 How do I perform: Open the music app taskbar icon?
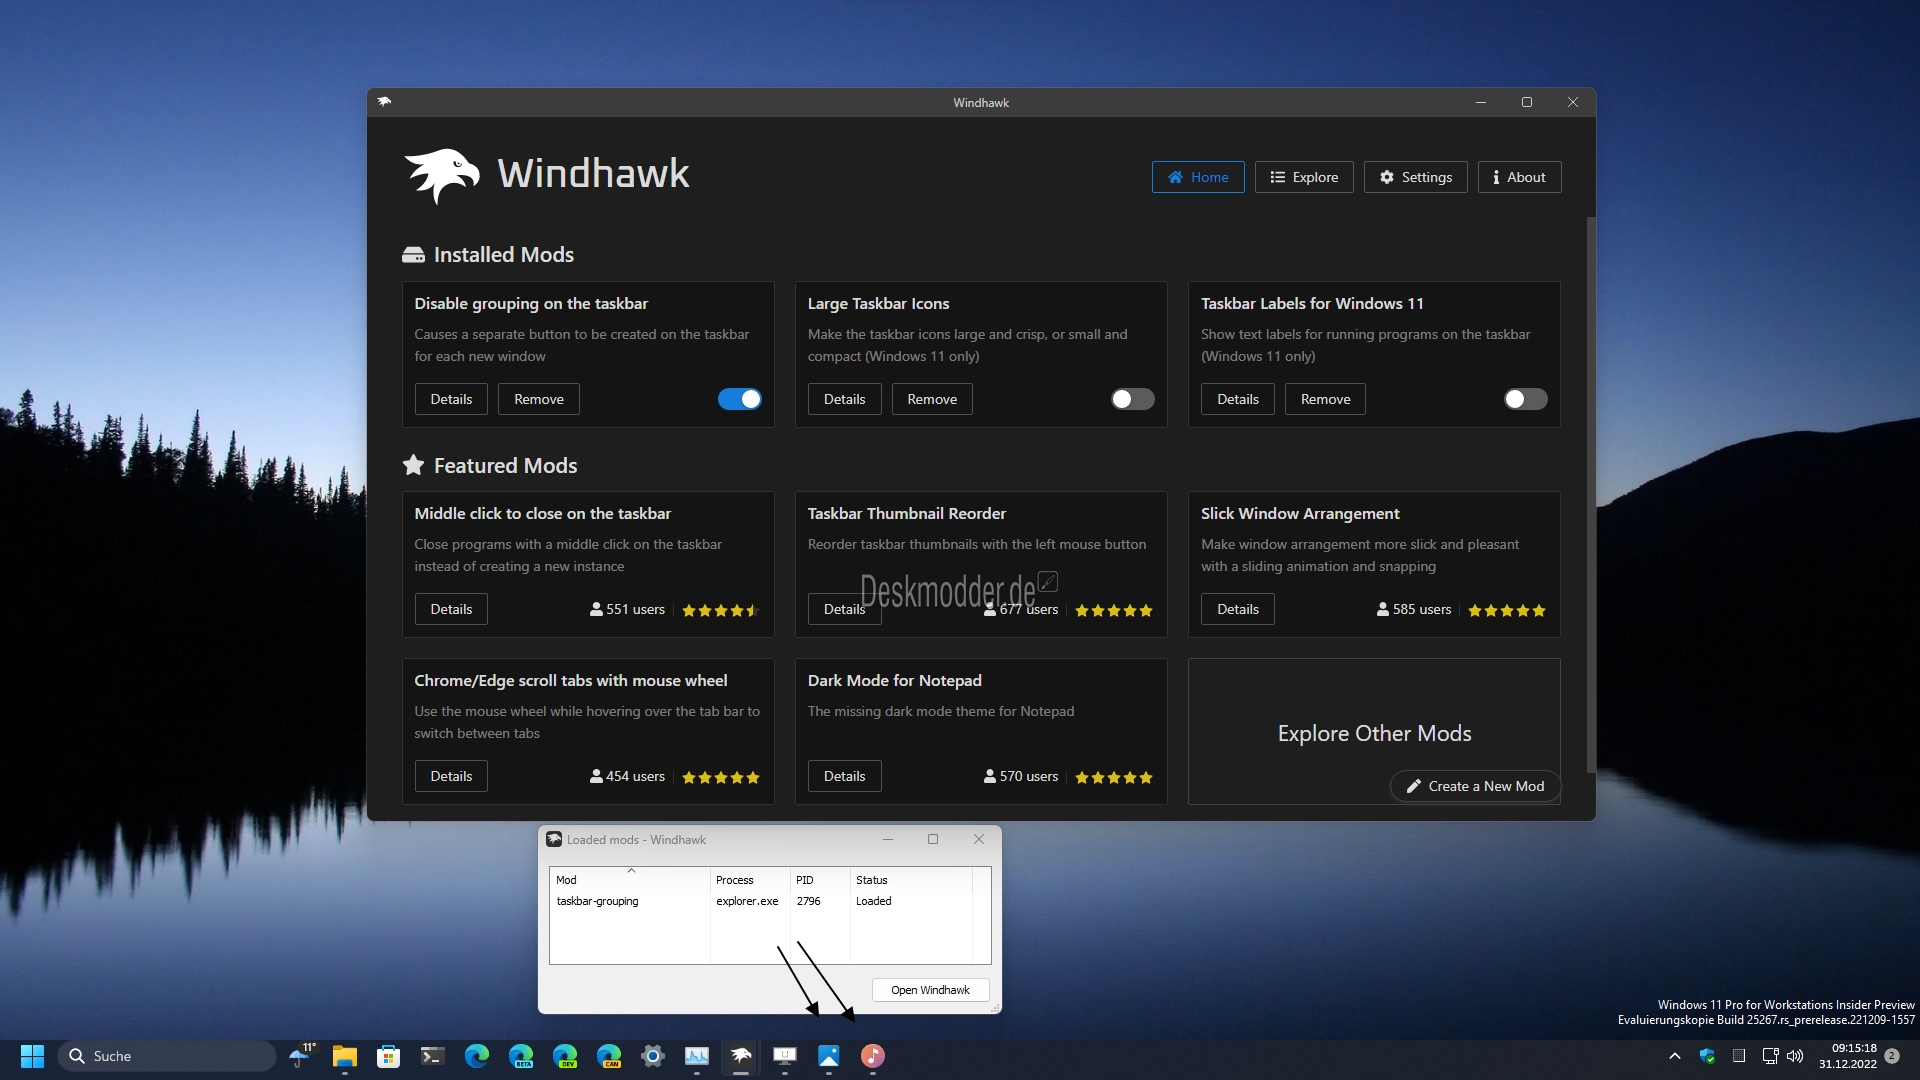coord(873,1056)
